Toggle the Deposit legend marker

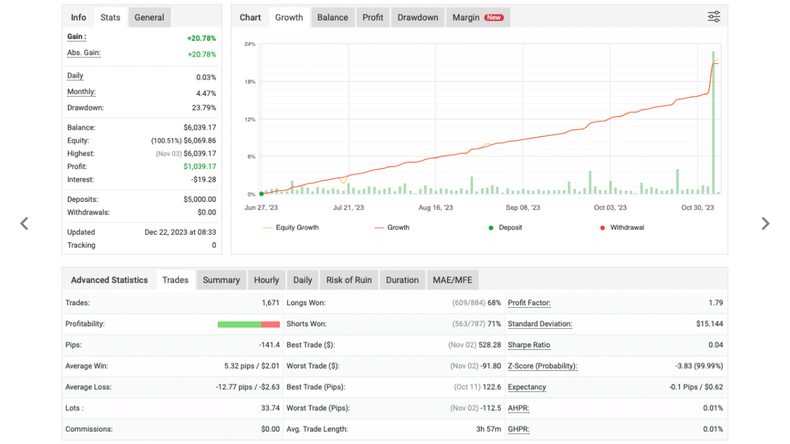point(505,227)
